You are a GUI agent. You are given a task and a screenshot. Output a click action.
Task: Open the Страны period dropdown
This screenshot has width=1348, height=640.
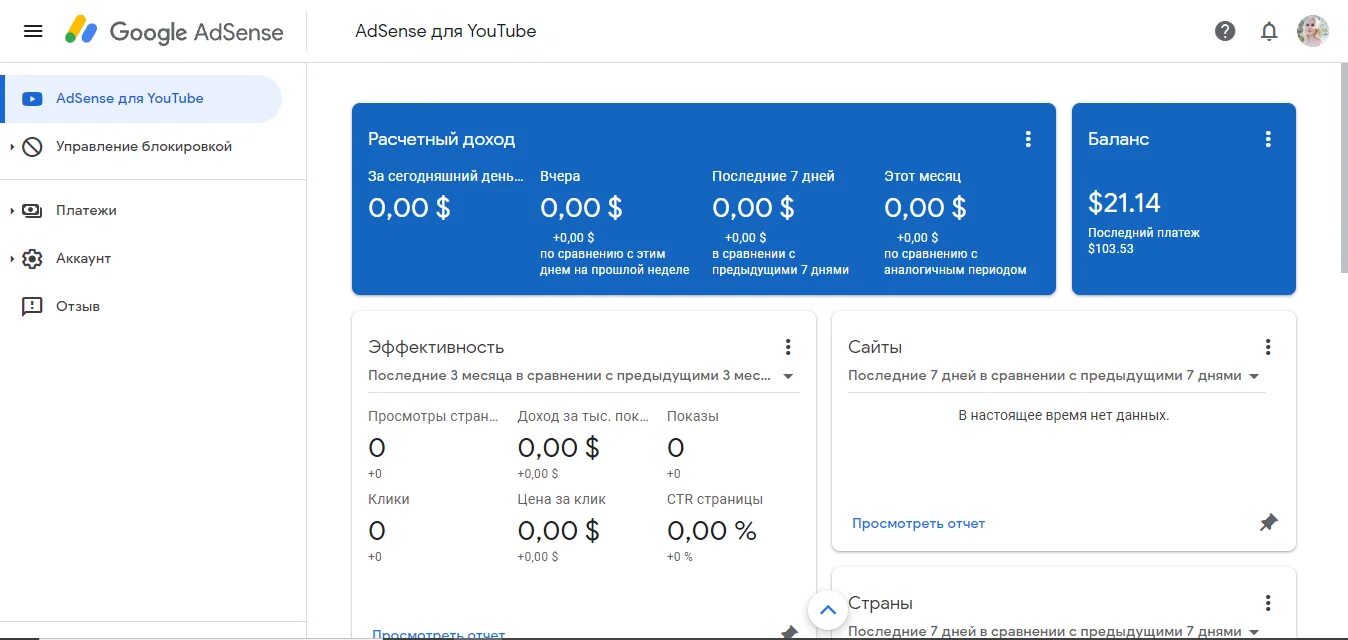(x=1055, y=631)
